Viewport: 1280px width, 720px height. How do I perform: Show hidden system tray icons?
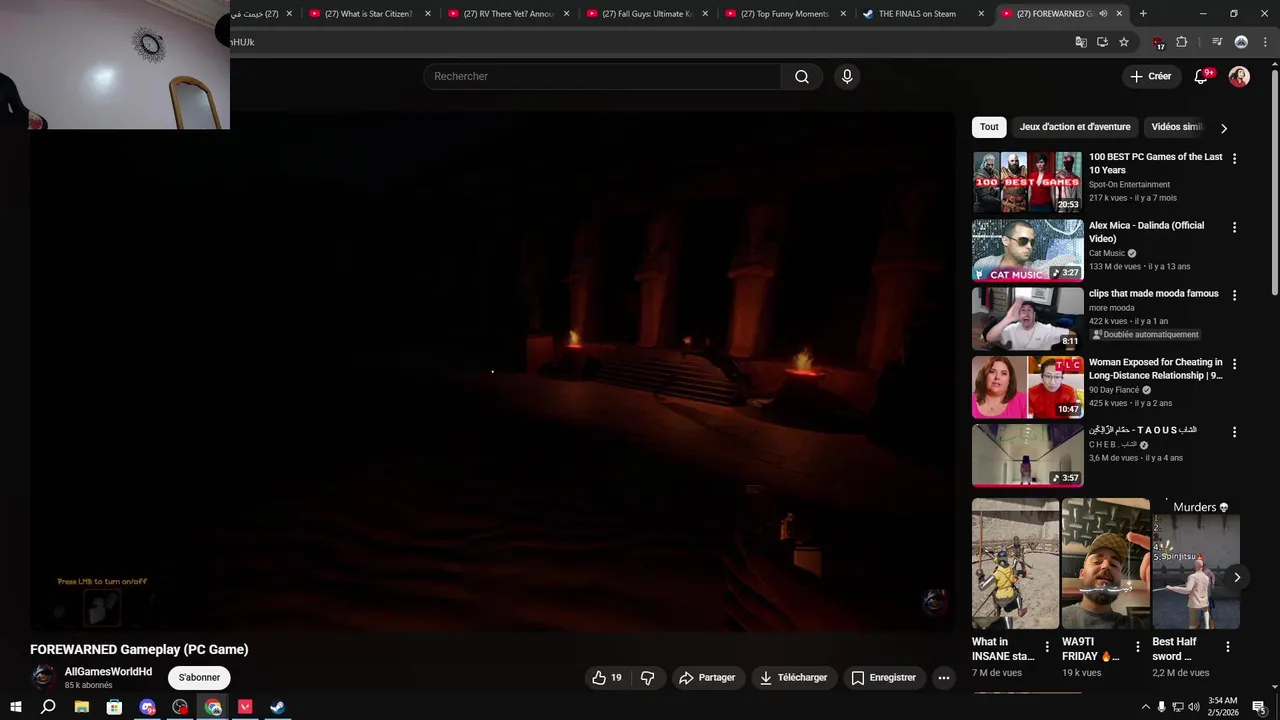1145,707
